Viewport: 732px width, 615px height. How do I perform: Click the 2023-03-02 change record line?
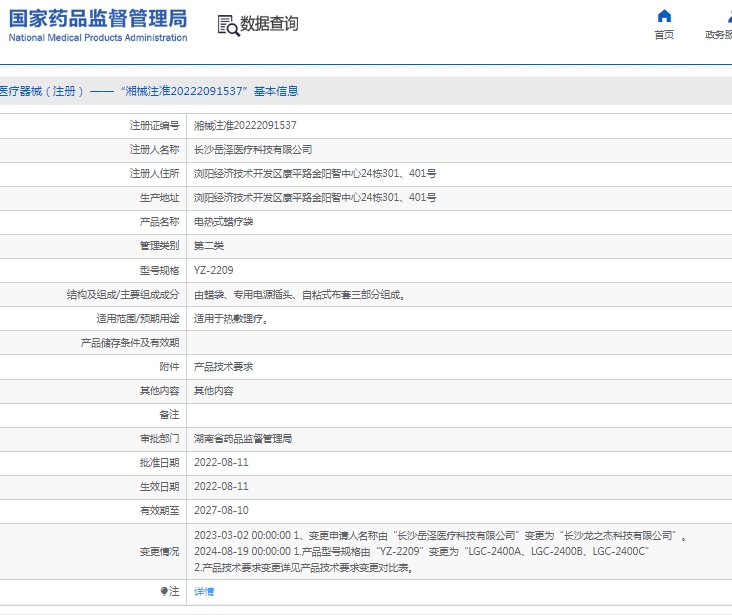click(x=440, y=535)
